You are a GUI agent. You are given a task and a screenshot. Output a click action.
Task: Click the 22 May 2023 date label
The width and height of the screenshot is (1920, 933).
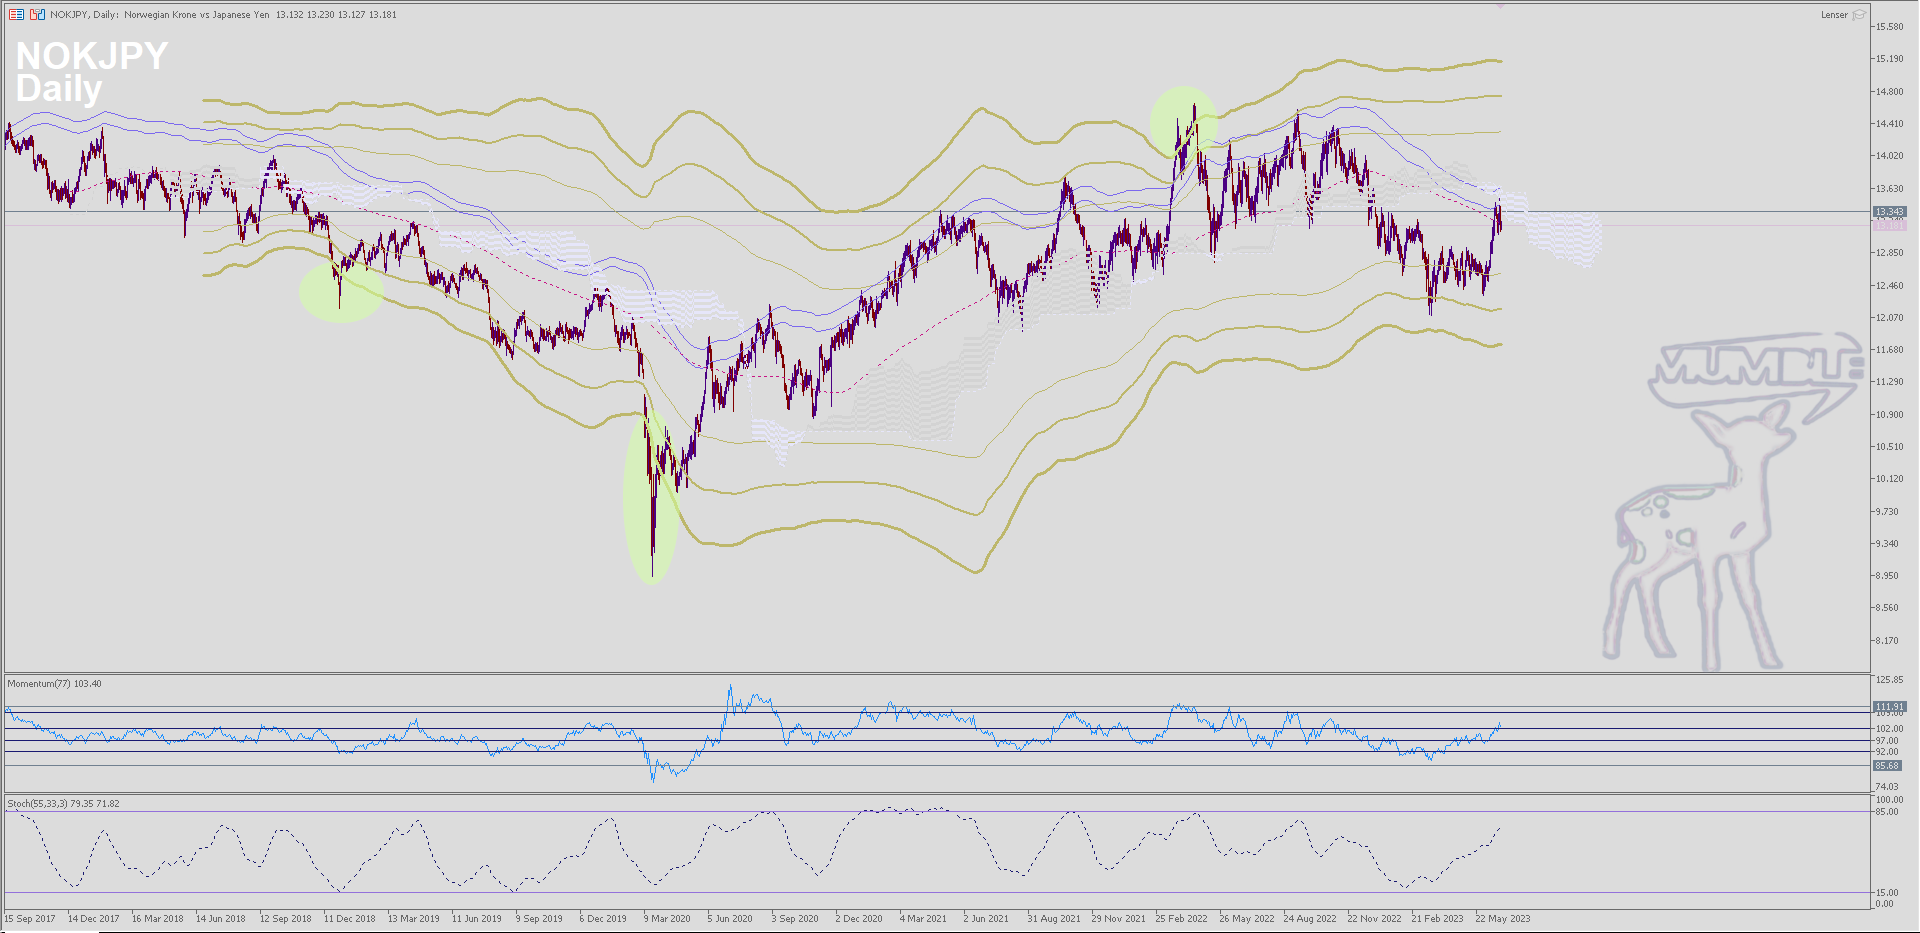1502,918
